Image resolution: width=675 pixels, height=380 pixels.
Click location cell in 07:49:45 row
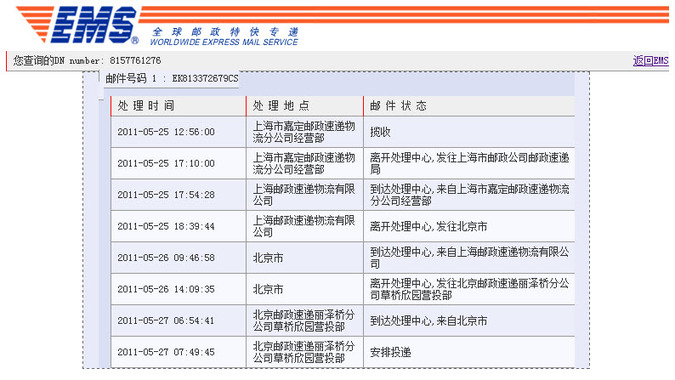[x=304, y=352]
